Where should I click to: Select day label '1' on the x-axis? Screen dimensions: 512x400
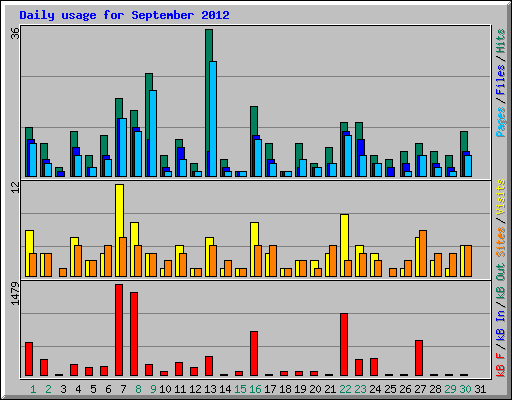click(x=33, y=389)
